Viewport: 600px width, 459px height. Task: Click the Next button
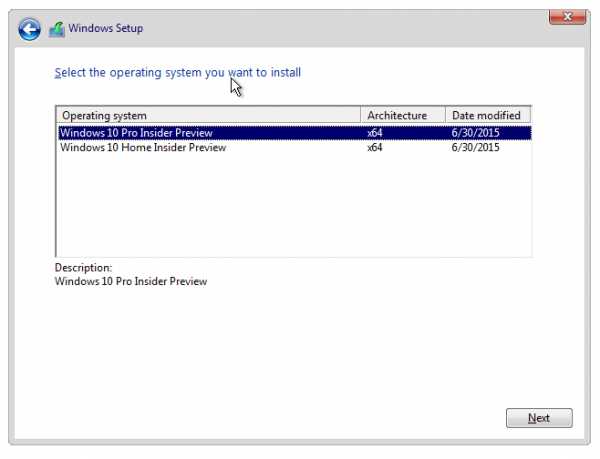(x=539, y=418)
